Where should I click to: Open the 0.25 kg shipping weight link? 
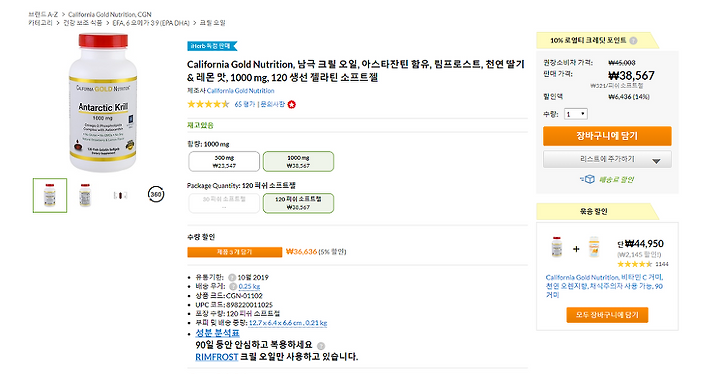click(249, 286)
